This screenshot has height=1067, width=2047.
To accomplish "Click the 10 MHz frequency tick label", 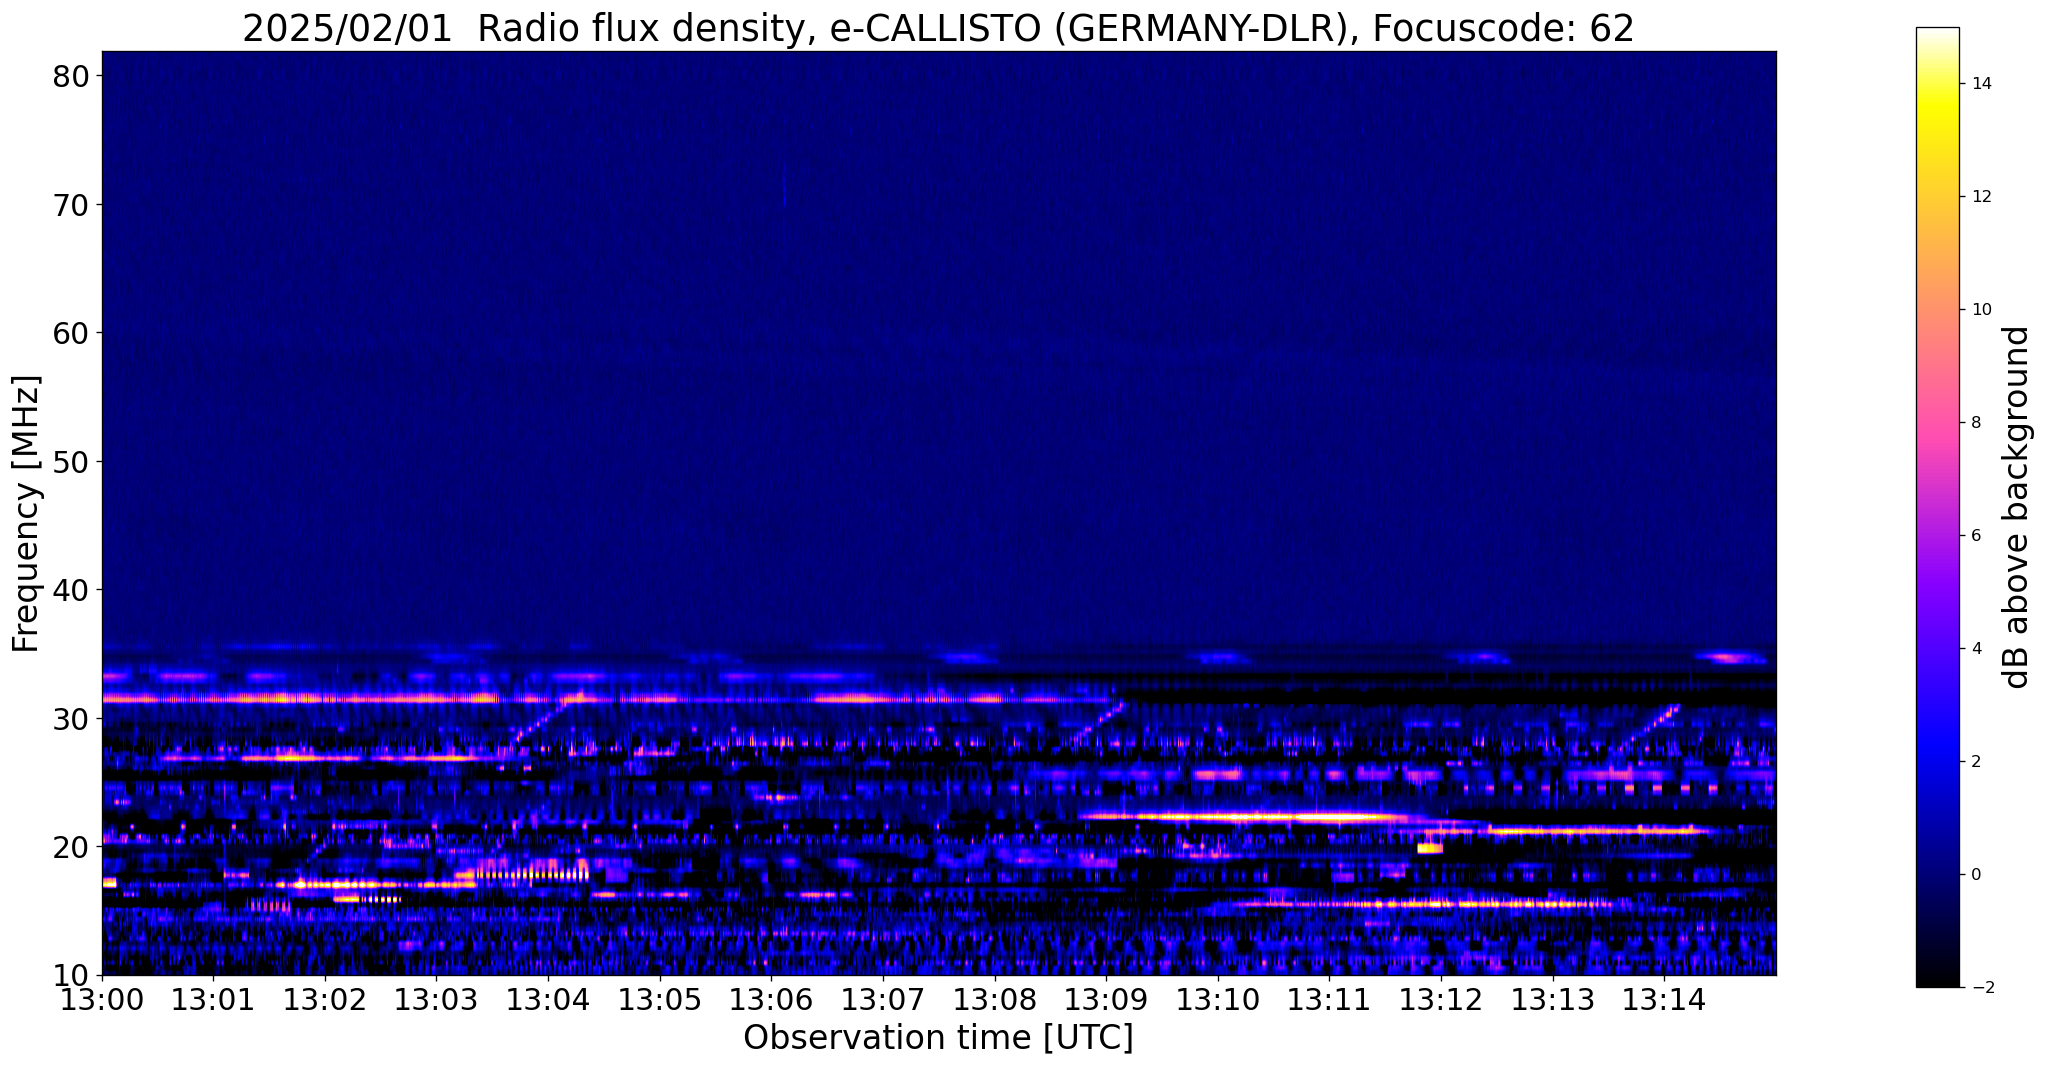I will click(71, 975).
